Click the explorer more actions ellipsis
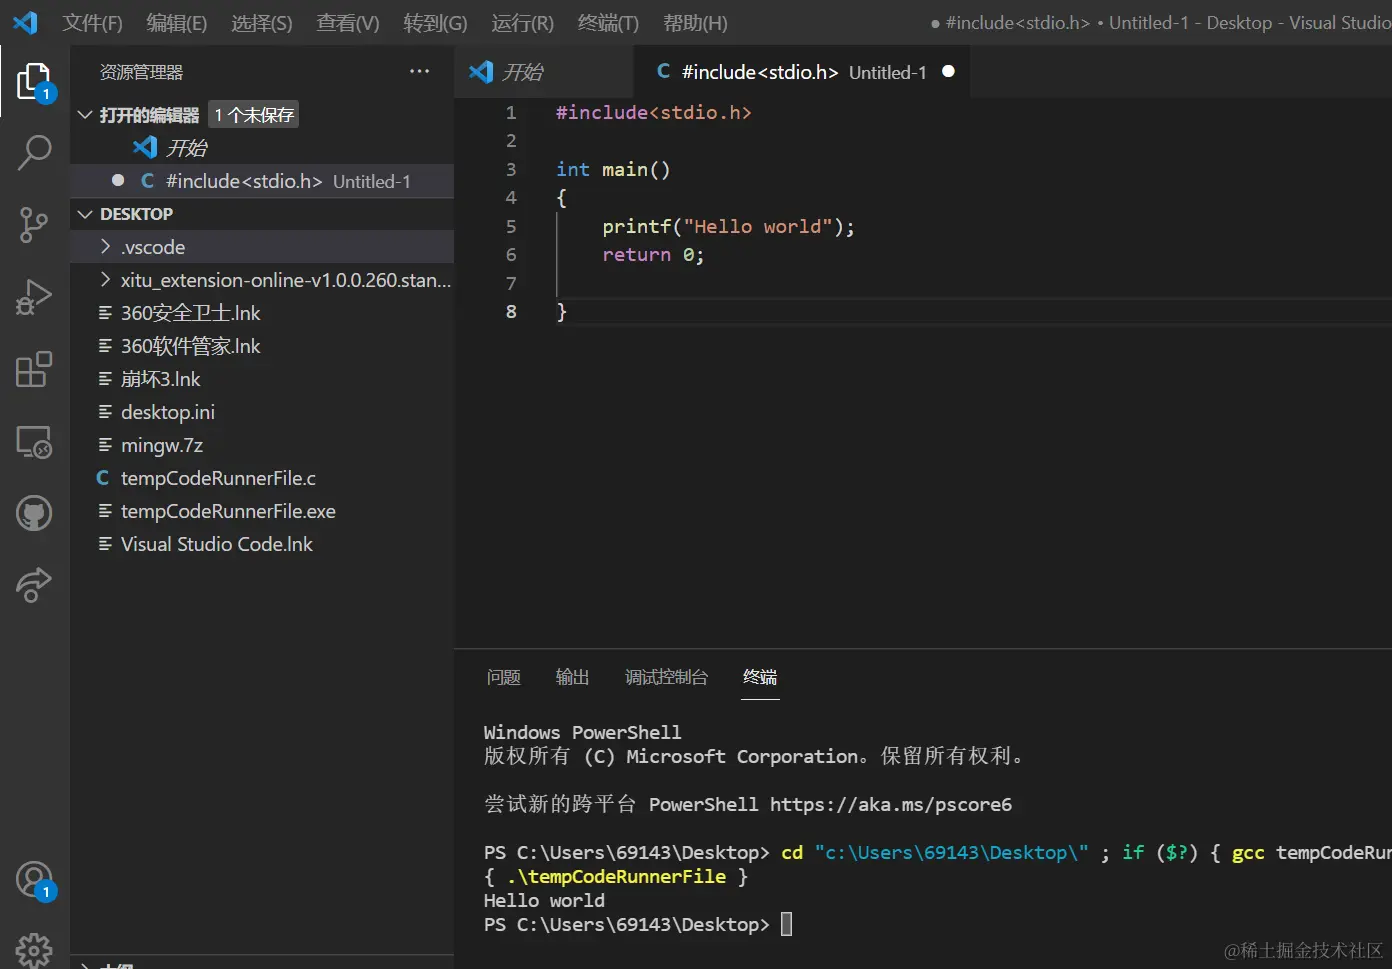 419,72
